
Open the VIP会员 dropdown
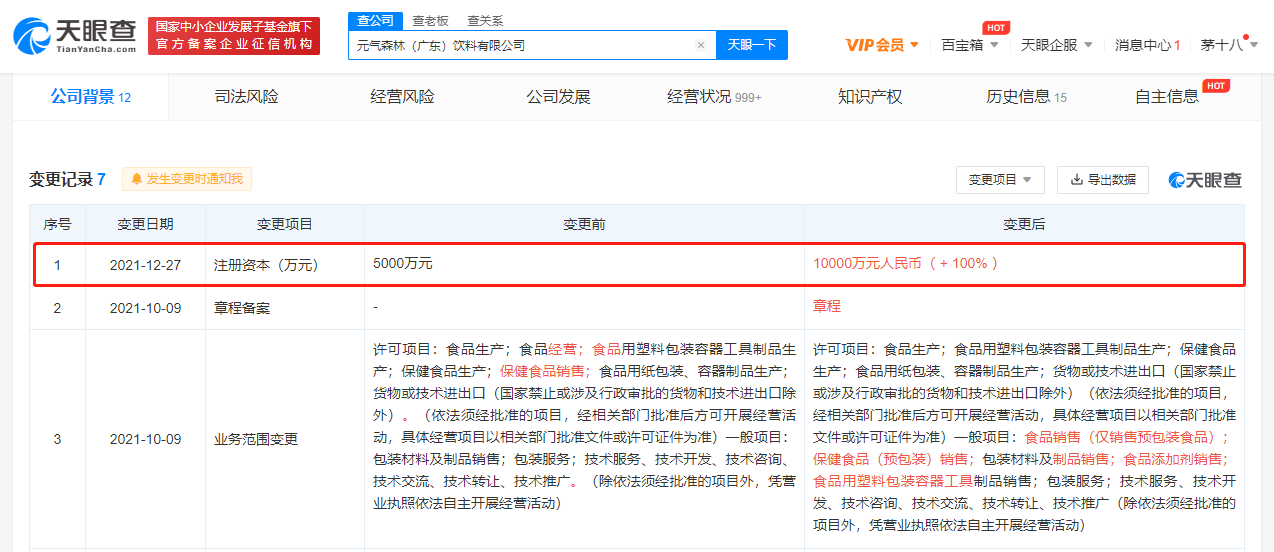tap(882, 45)
